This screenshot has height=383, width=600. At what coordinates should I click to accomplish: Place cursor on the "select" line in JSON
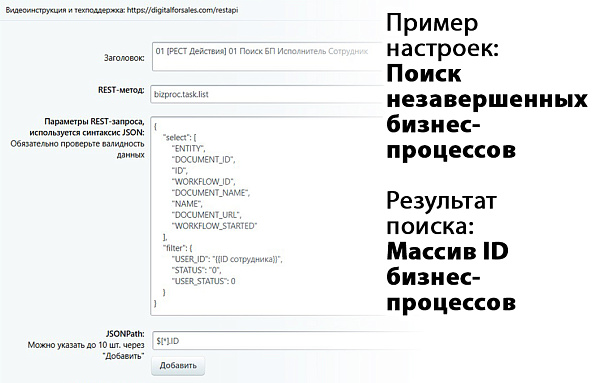(x=179, y=138)
